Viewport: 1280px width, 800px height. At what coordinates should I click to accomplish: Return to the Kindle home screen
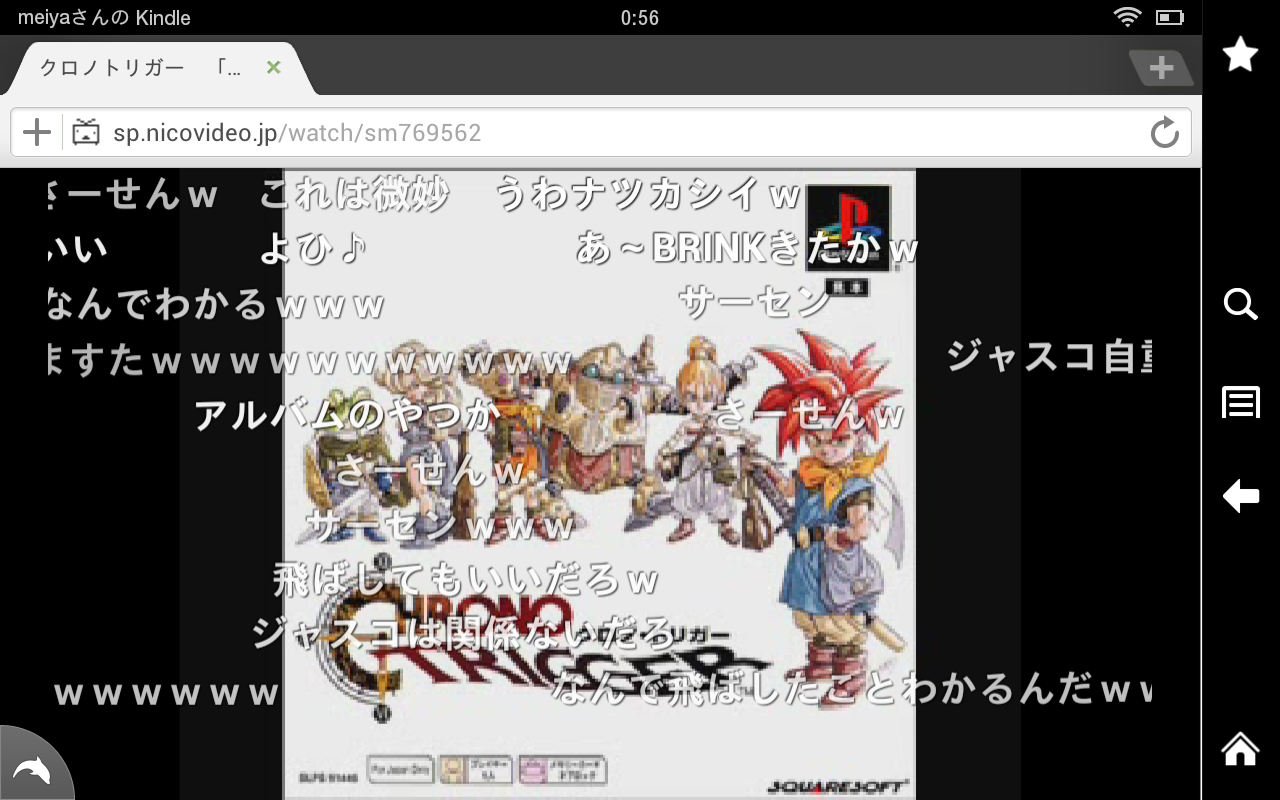tap(1240, 748)
